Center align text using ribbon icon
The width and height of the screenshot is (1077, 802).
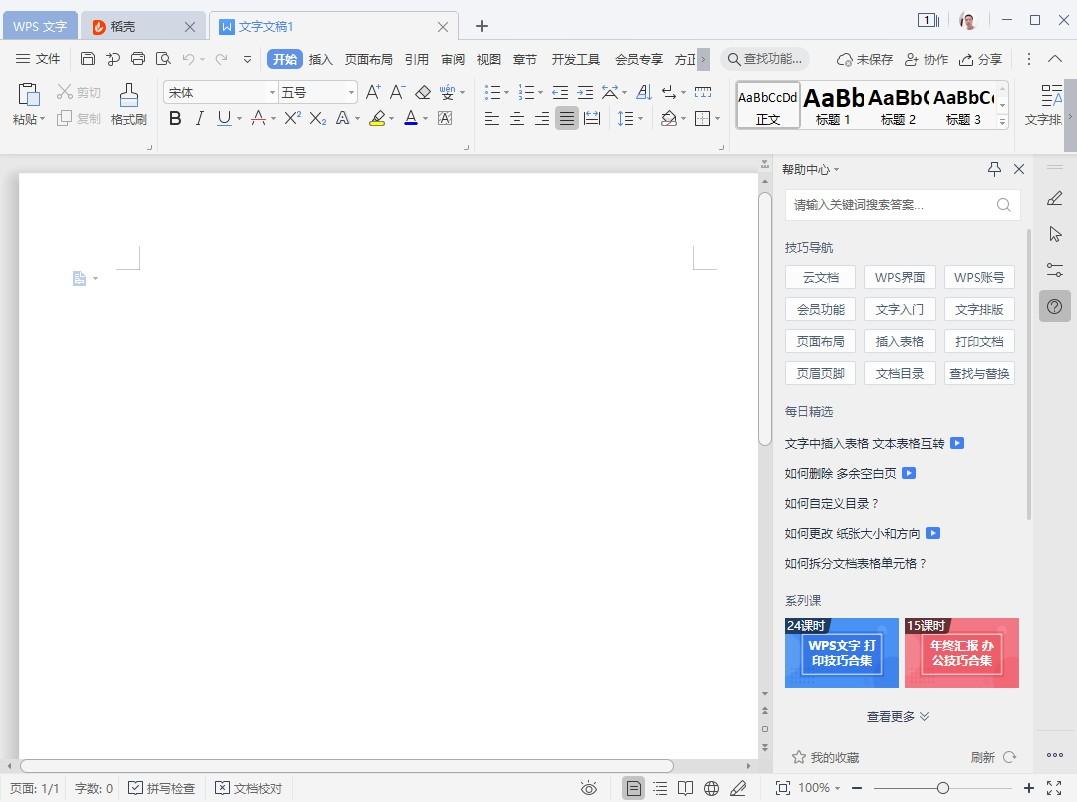pyautogui.click(x=516, y=119)
